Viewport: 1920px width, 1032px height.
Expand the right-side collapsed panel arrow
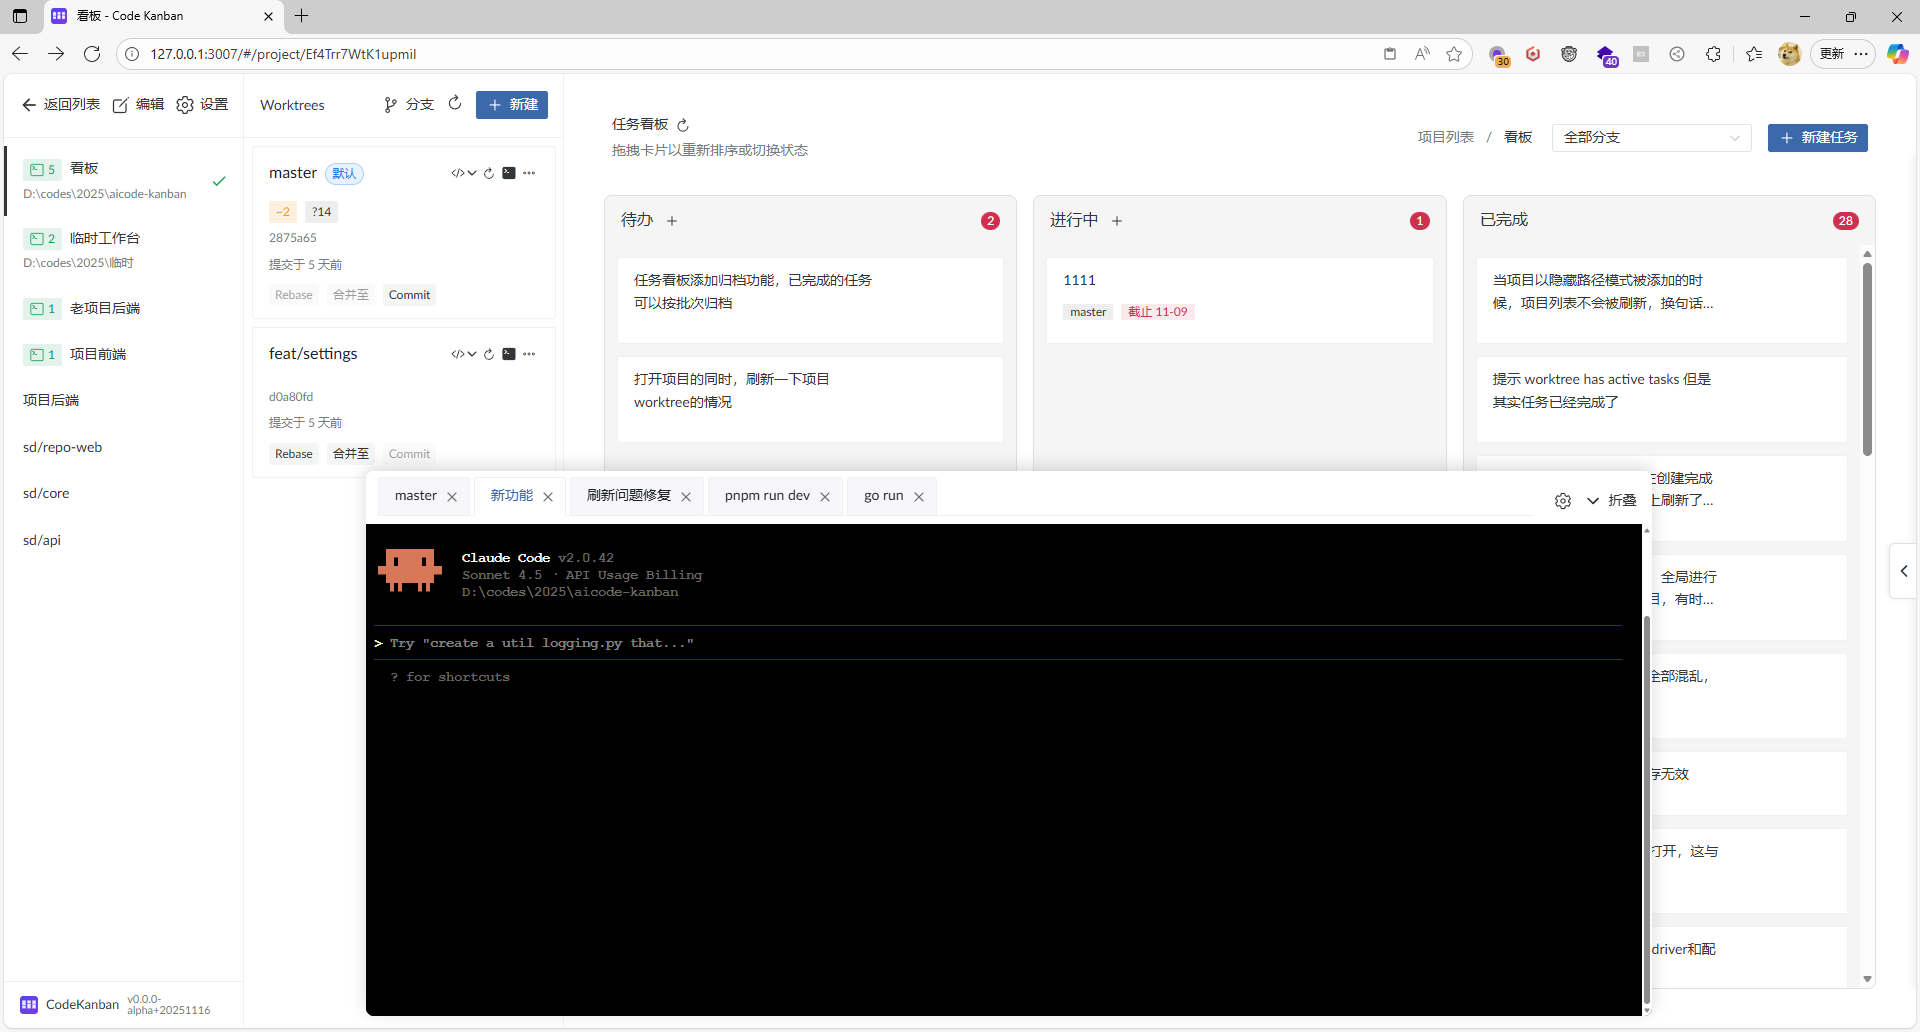(1904, 571)
